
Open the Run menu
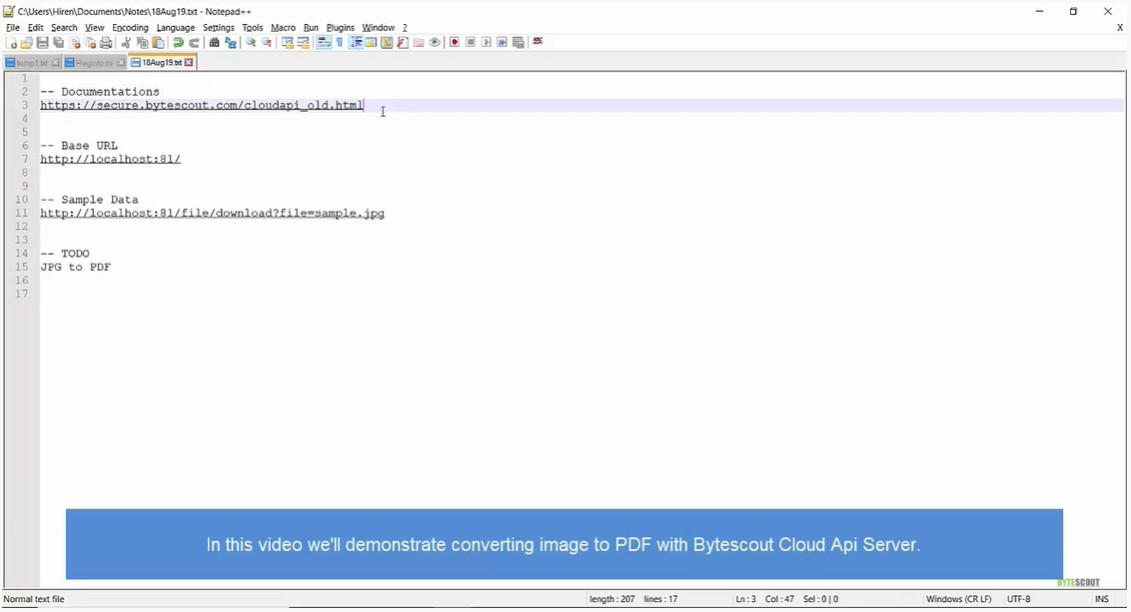click(311, 27)
